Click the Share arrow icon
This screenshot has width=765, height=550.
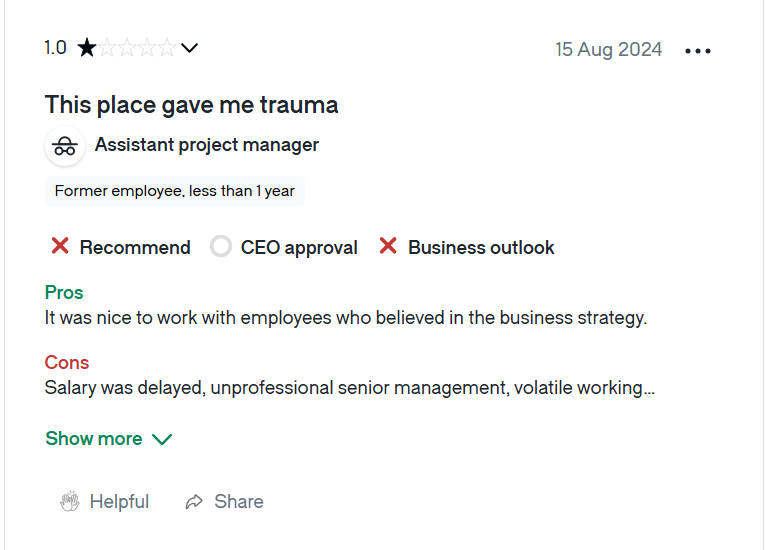pos(194,502)
